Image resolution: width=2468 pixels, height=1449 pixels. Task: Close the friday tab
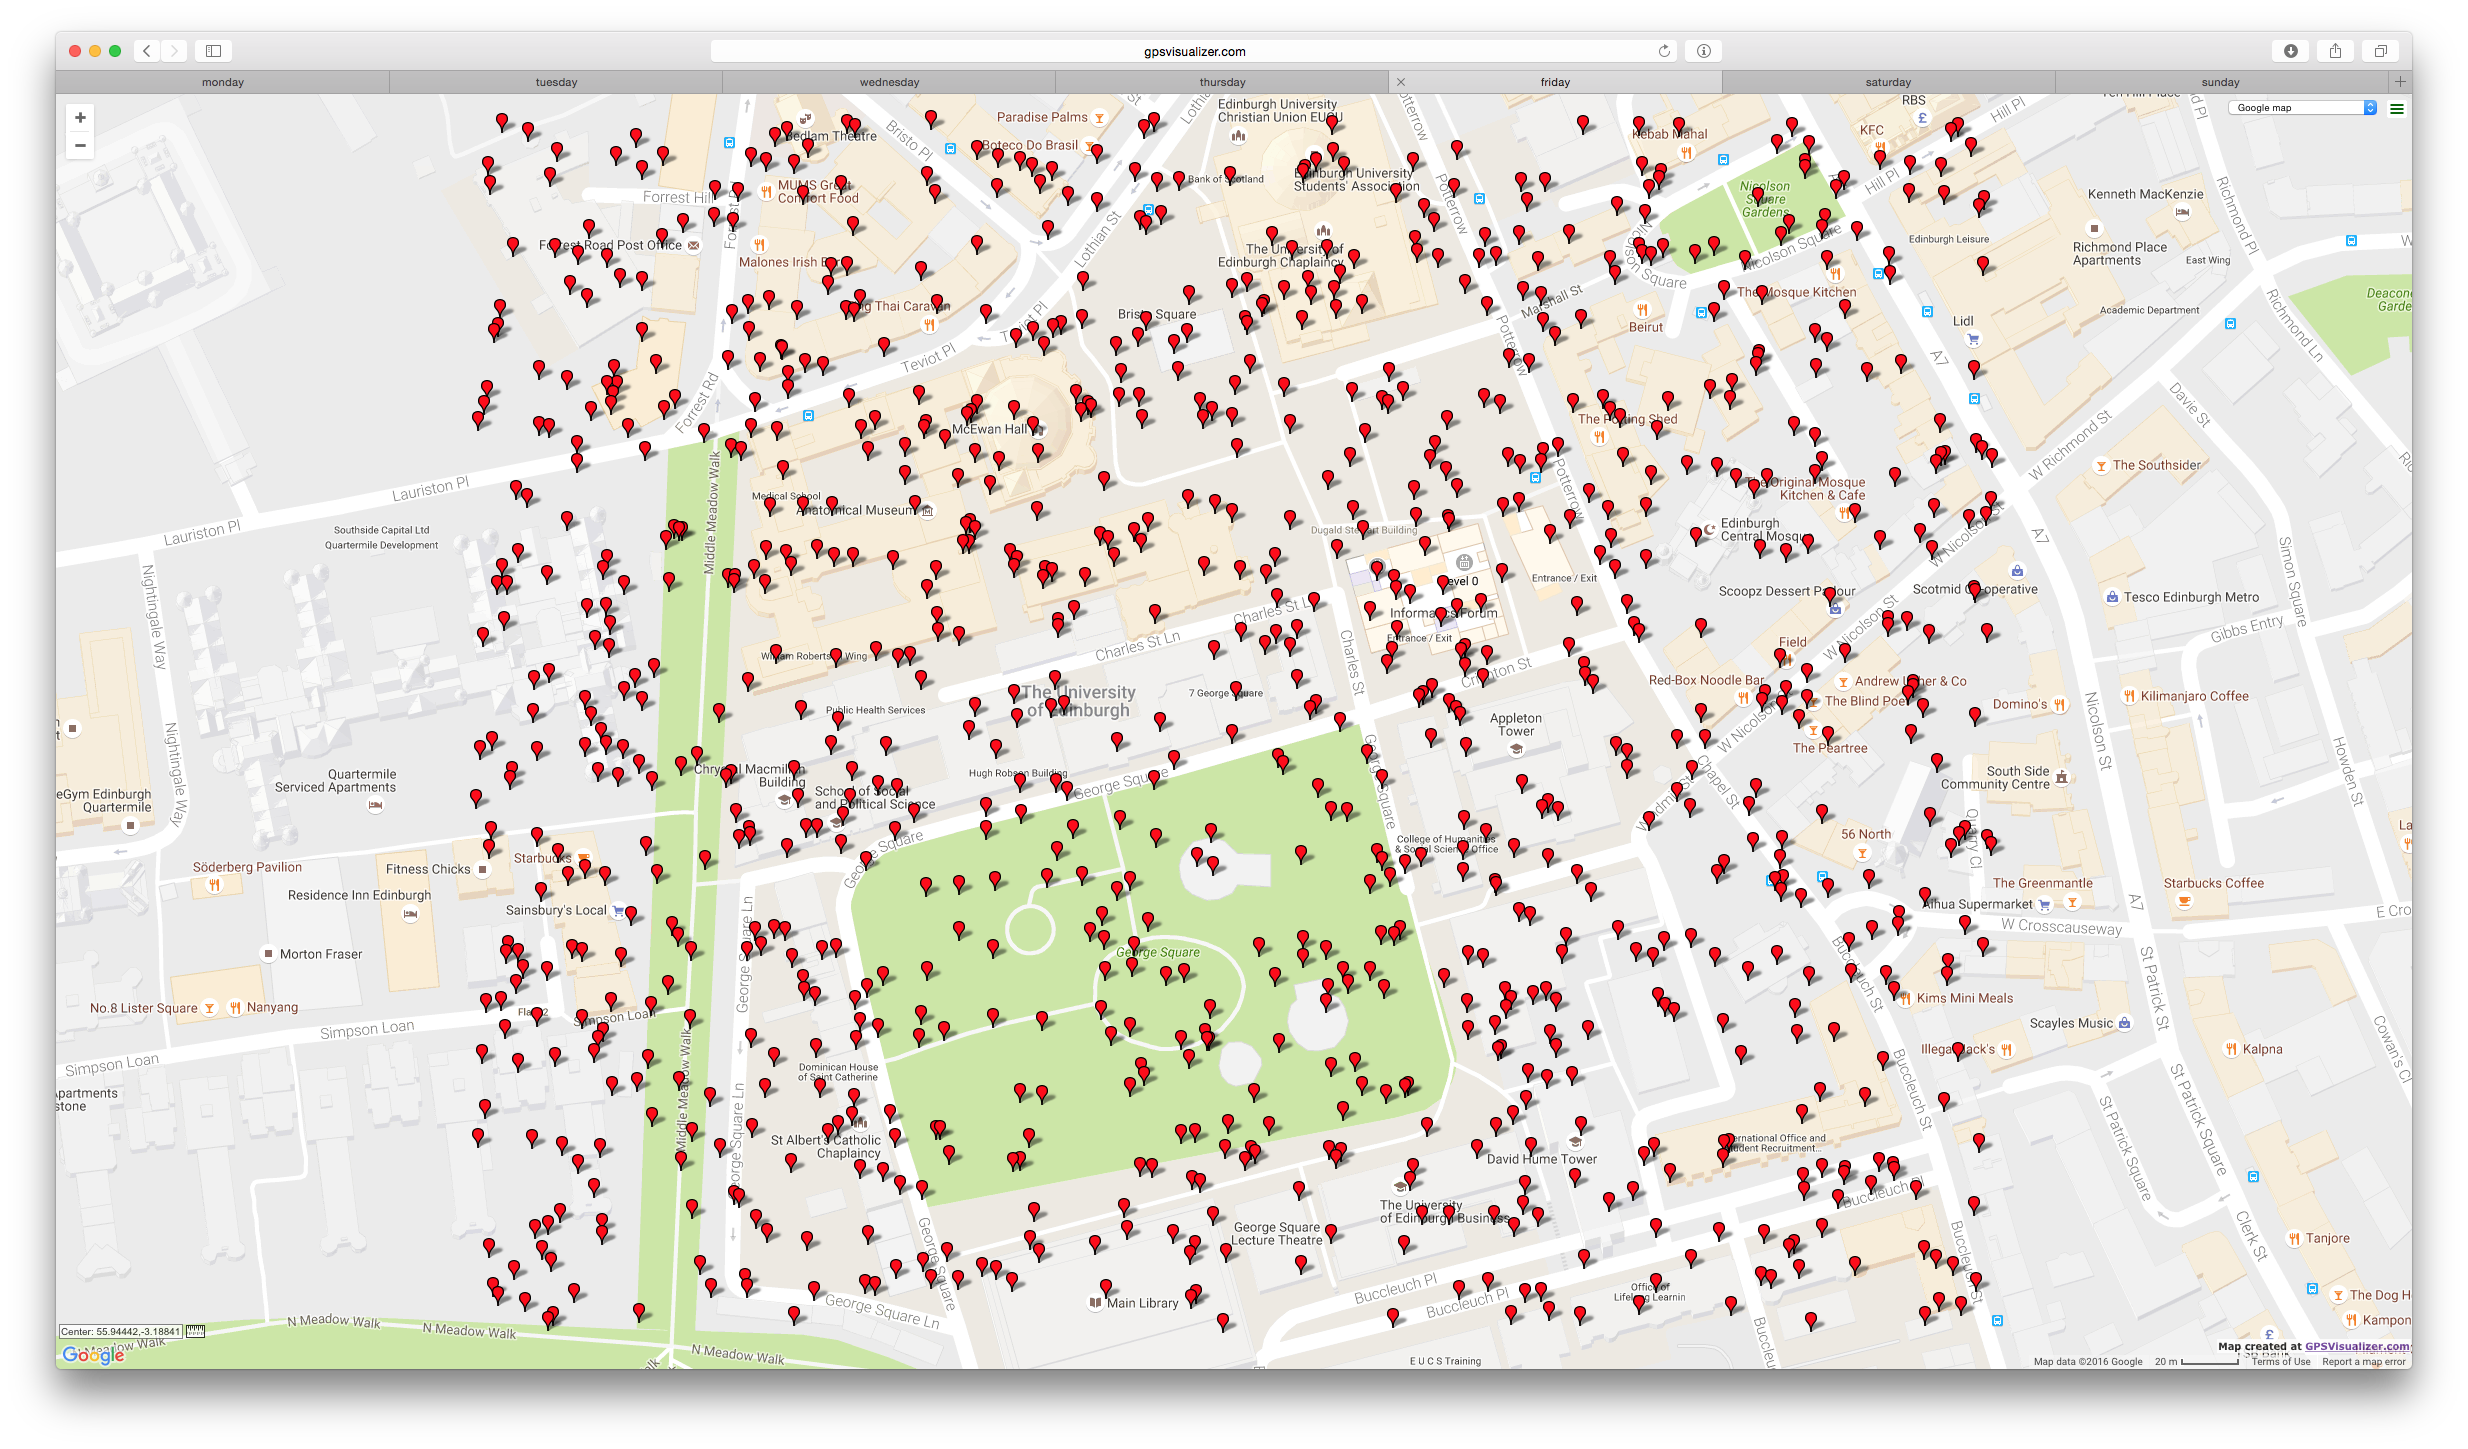[1400, 82]
